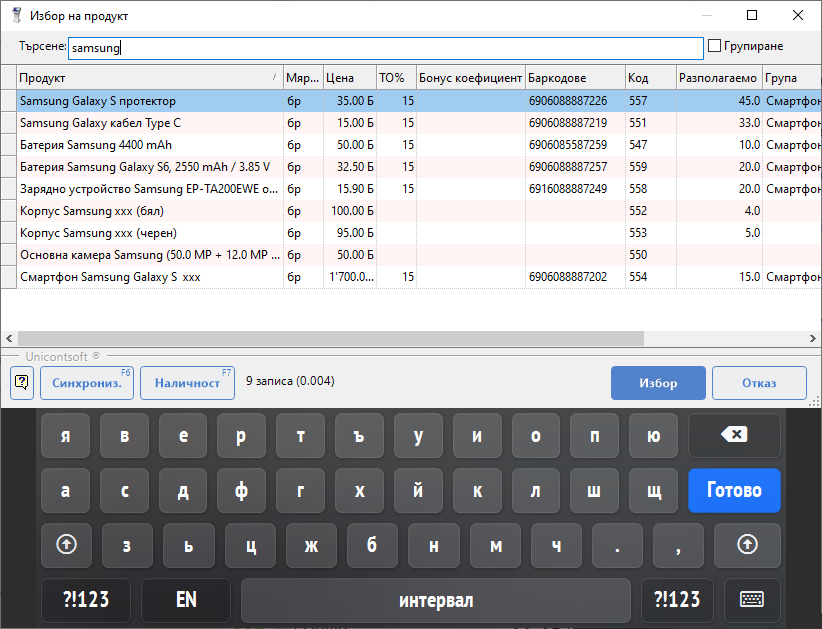Viewport: 822px width, 629px height.
Task: Click the help question mark icon
Action: pyautogui.click(x=22, y=383)
